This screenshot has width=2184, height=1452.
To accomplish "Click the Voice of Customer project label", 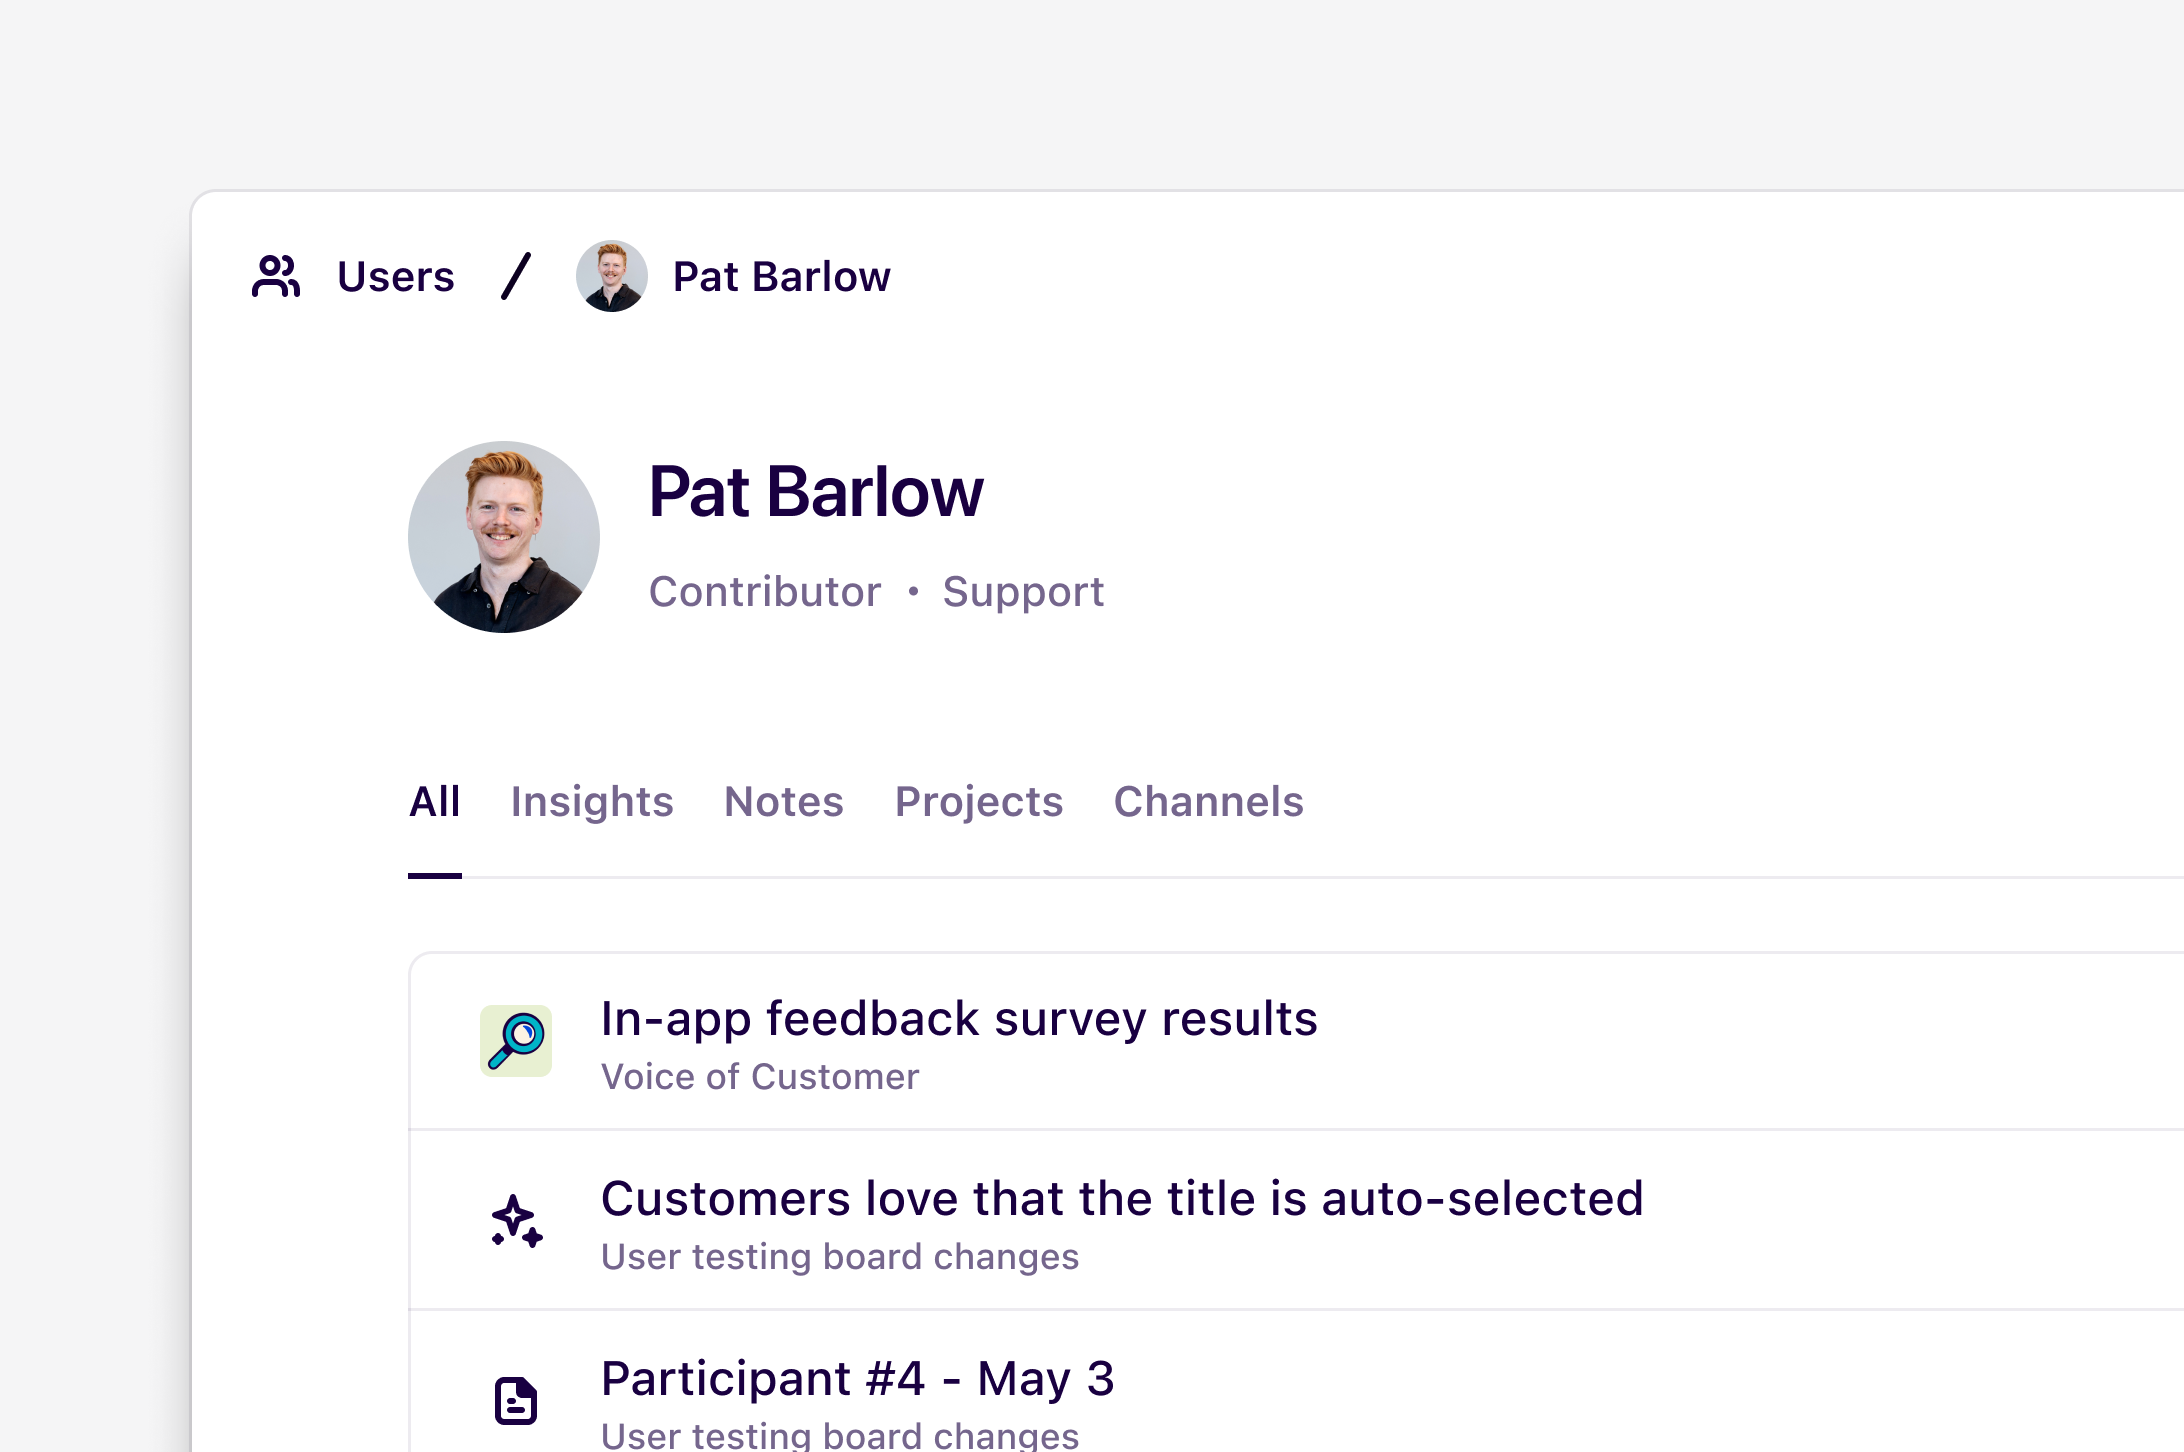I will pyautogui.click(x=760, y=1076).
